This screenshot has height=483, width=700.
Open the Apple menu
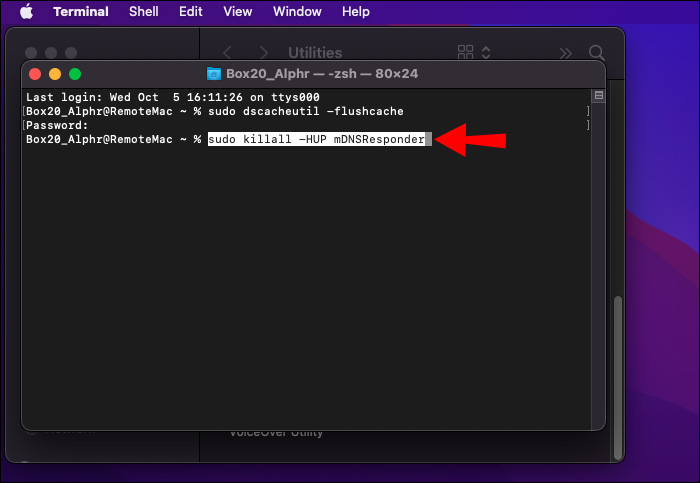point(26,12)
